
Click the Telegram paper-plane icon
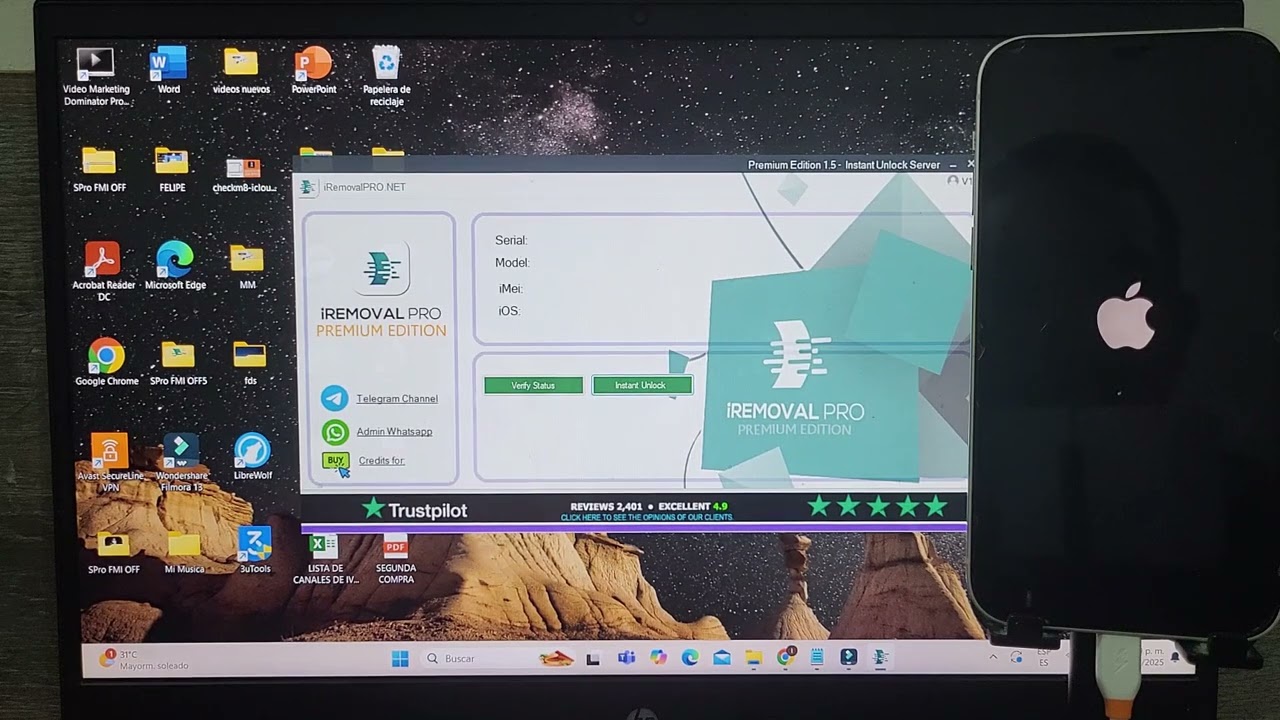pyautogui.click(x=334, y=398)
